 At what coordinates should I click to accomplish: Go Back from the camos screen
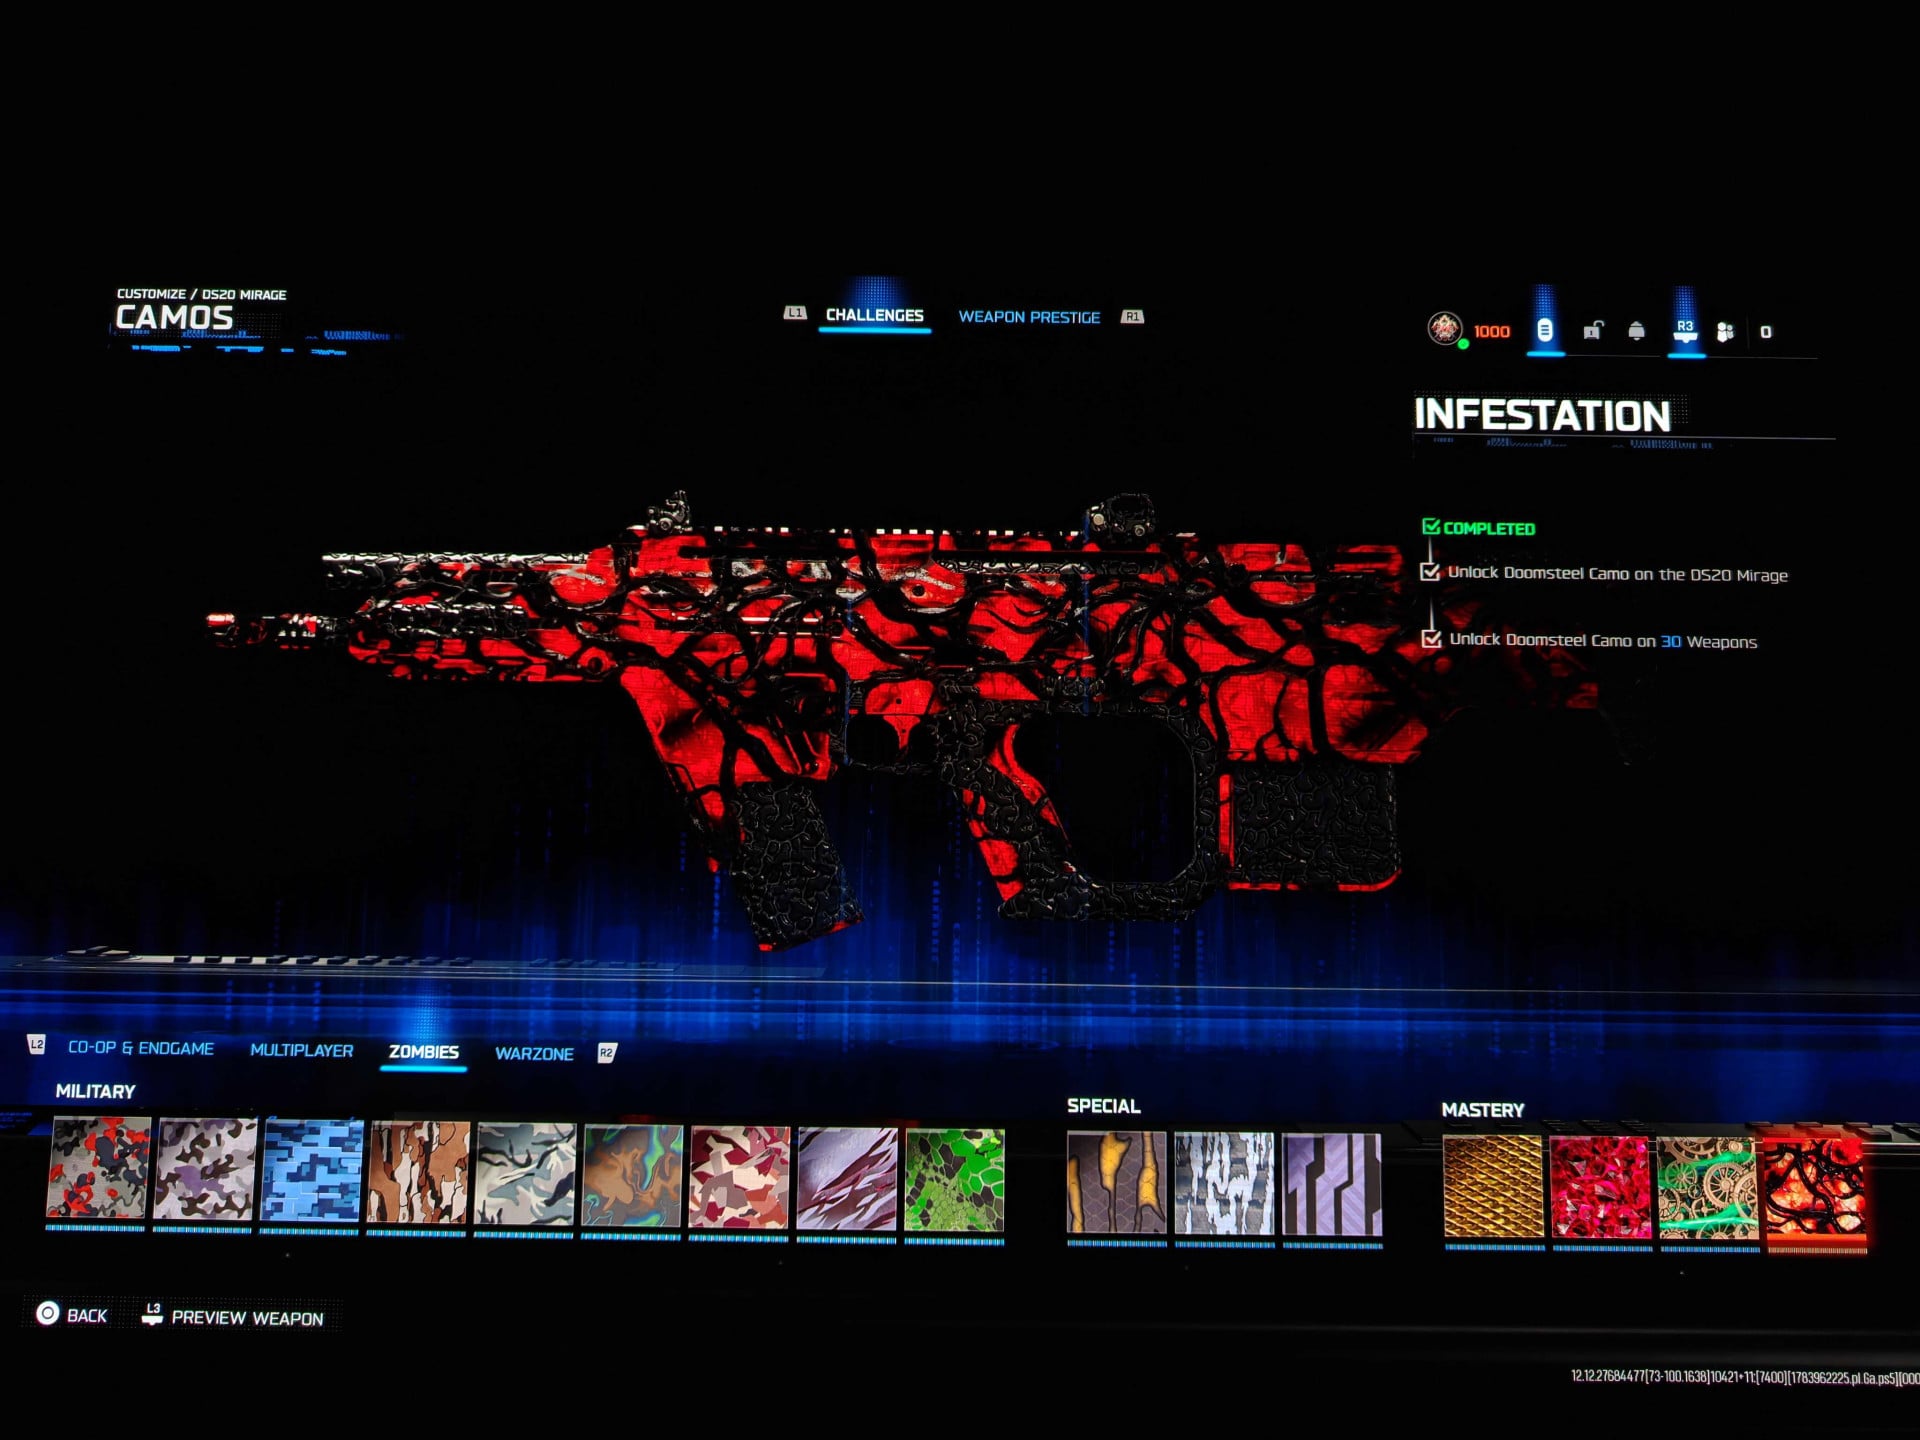(x=87, y=1316)
